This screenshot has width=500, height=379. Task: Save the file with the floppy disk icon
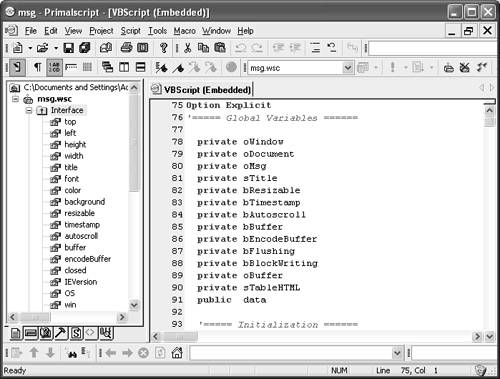69,48
